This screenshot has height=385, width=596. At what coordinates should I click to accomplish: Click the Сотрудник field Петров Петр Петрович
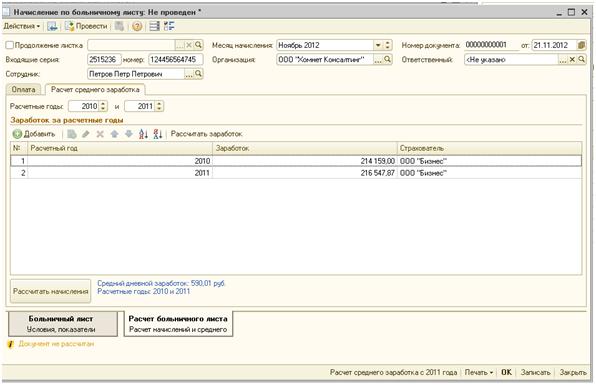tap(136, 74)
